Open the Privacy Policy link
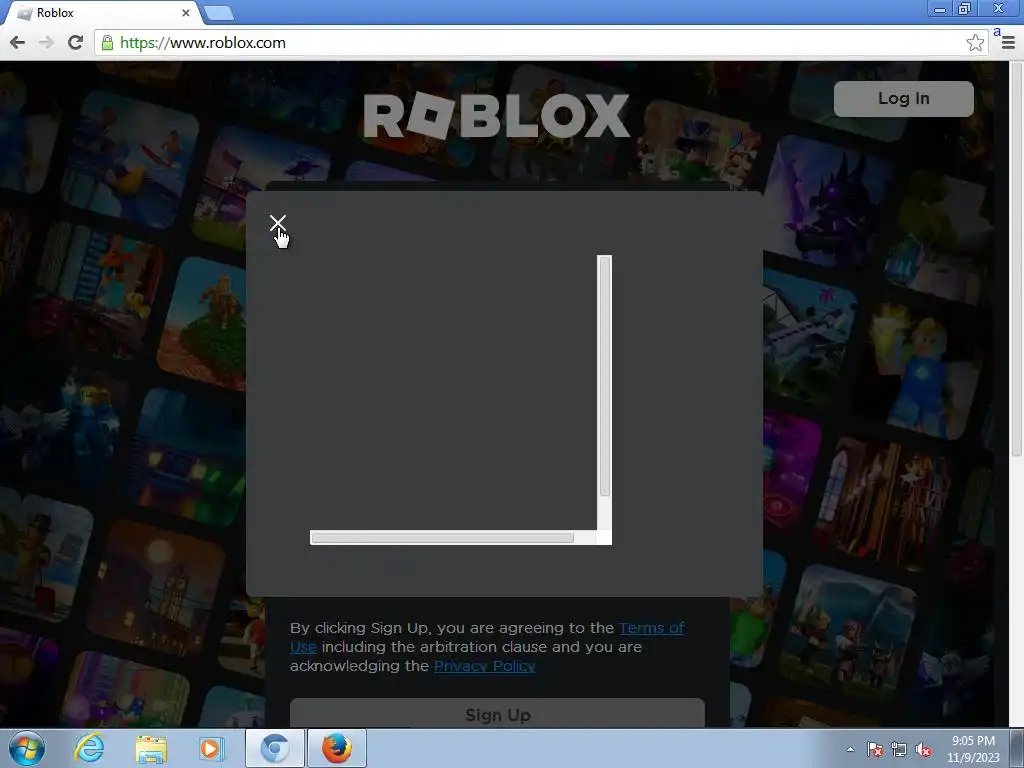1024x768 pixels. click(485, 666)
